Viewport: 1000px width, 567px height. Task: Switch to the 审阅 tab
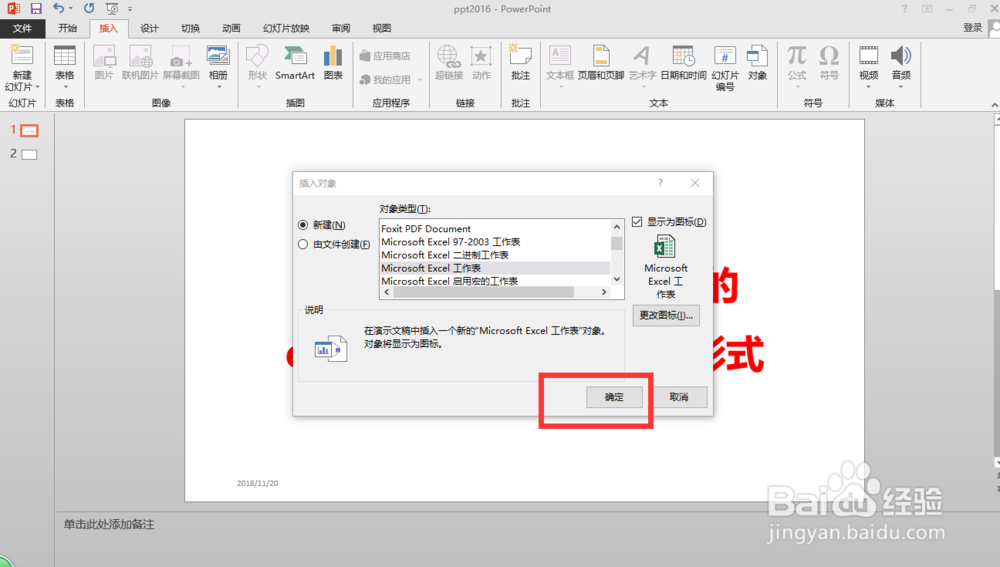[341, 28]
